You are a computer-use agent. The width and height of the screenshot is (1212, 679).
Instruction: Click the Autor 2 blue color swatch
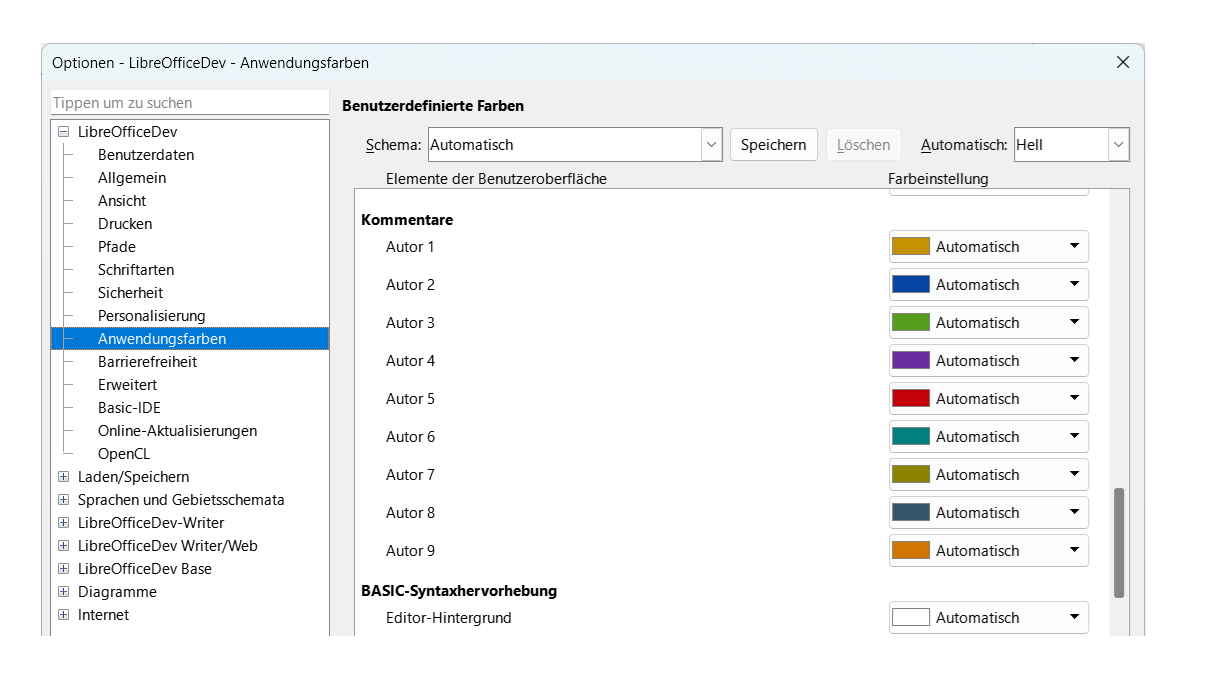pyautogui.click(x=911, y=285)
